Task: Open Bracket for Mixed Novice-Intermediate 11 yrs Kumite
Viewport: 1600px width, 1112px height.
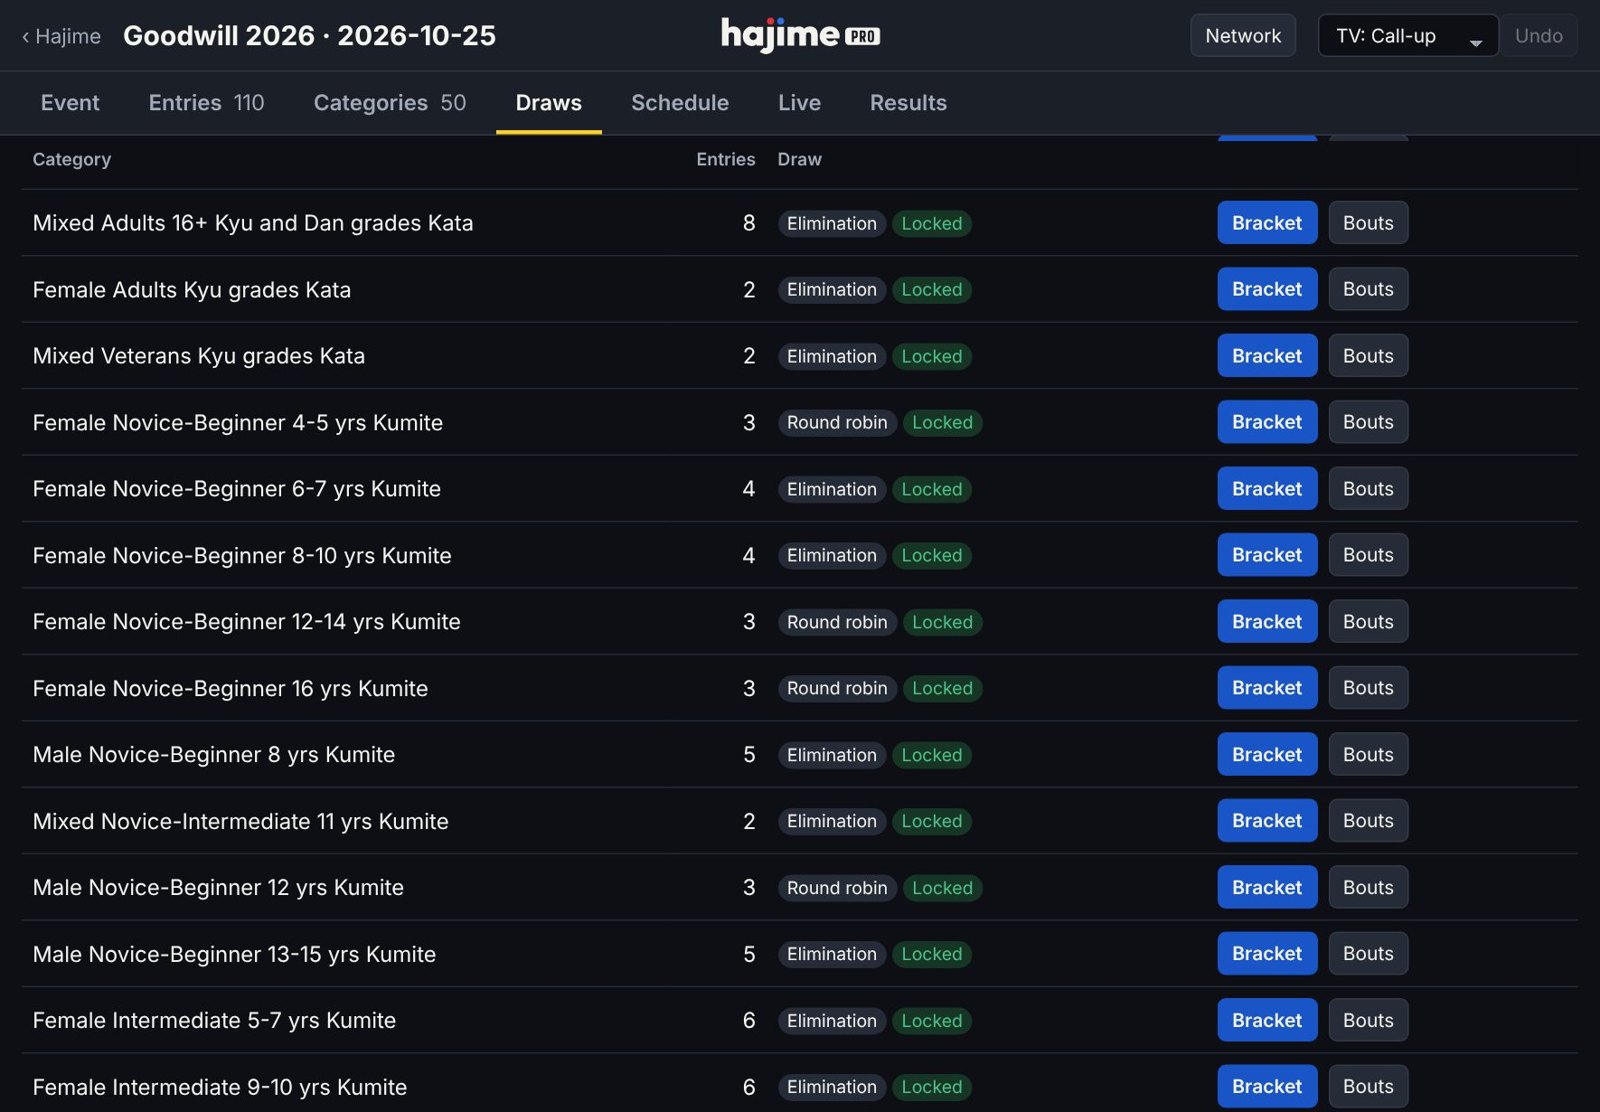Action: tap(1267, 821)
